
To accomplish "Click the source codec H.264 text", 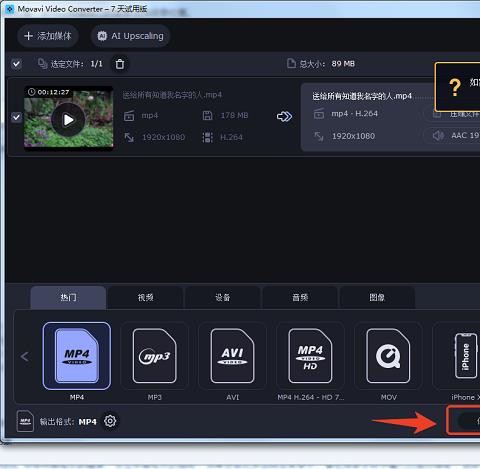I will click(x=231, y=137).
